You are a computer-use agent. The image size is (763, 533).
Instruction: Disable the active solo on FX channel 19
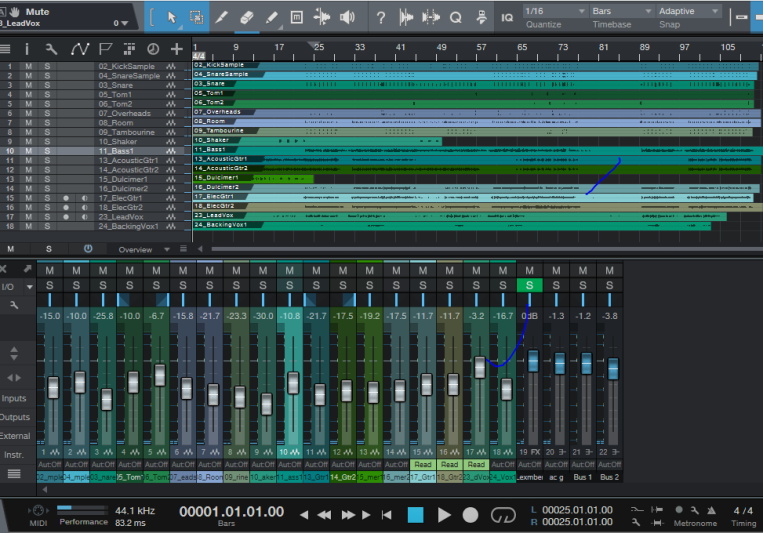point(529,285)
